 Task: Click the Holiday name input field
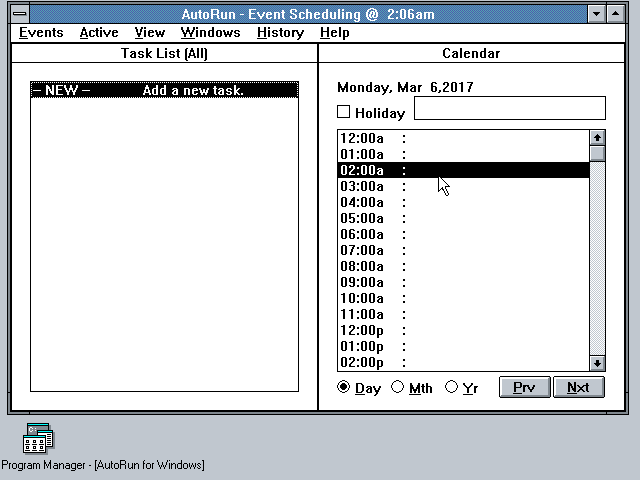tap(510, 108)
